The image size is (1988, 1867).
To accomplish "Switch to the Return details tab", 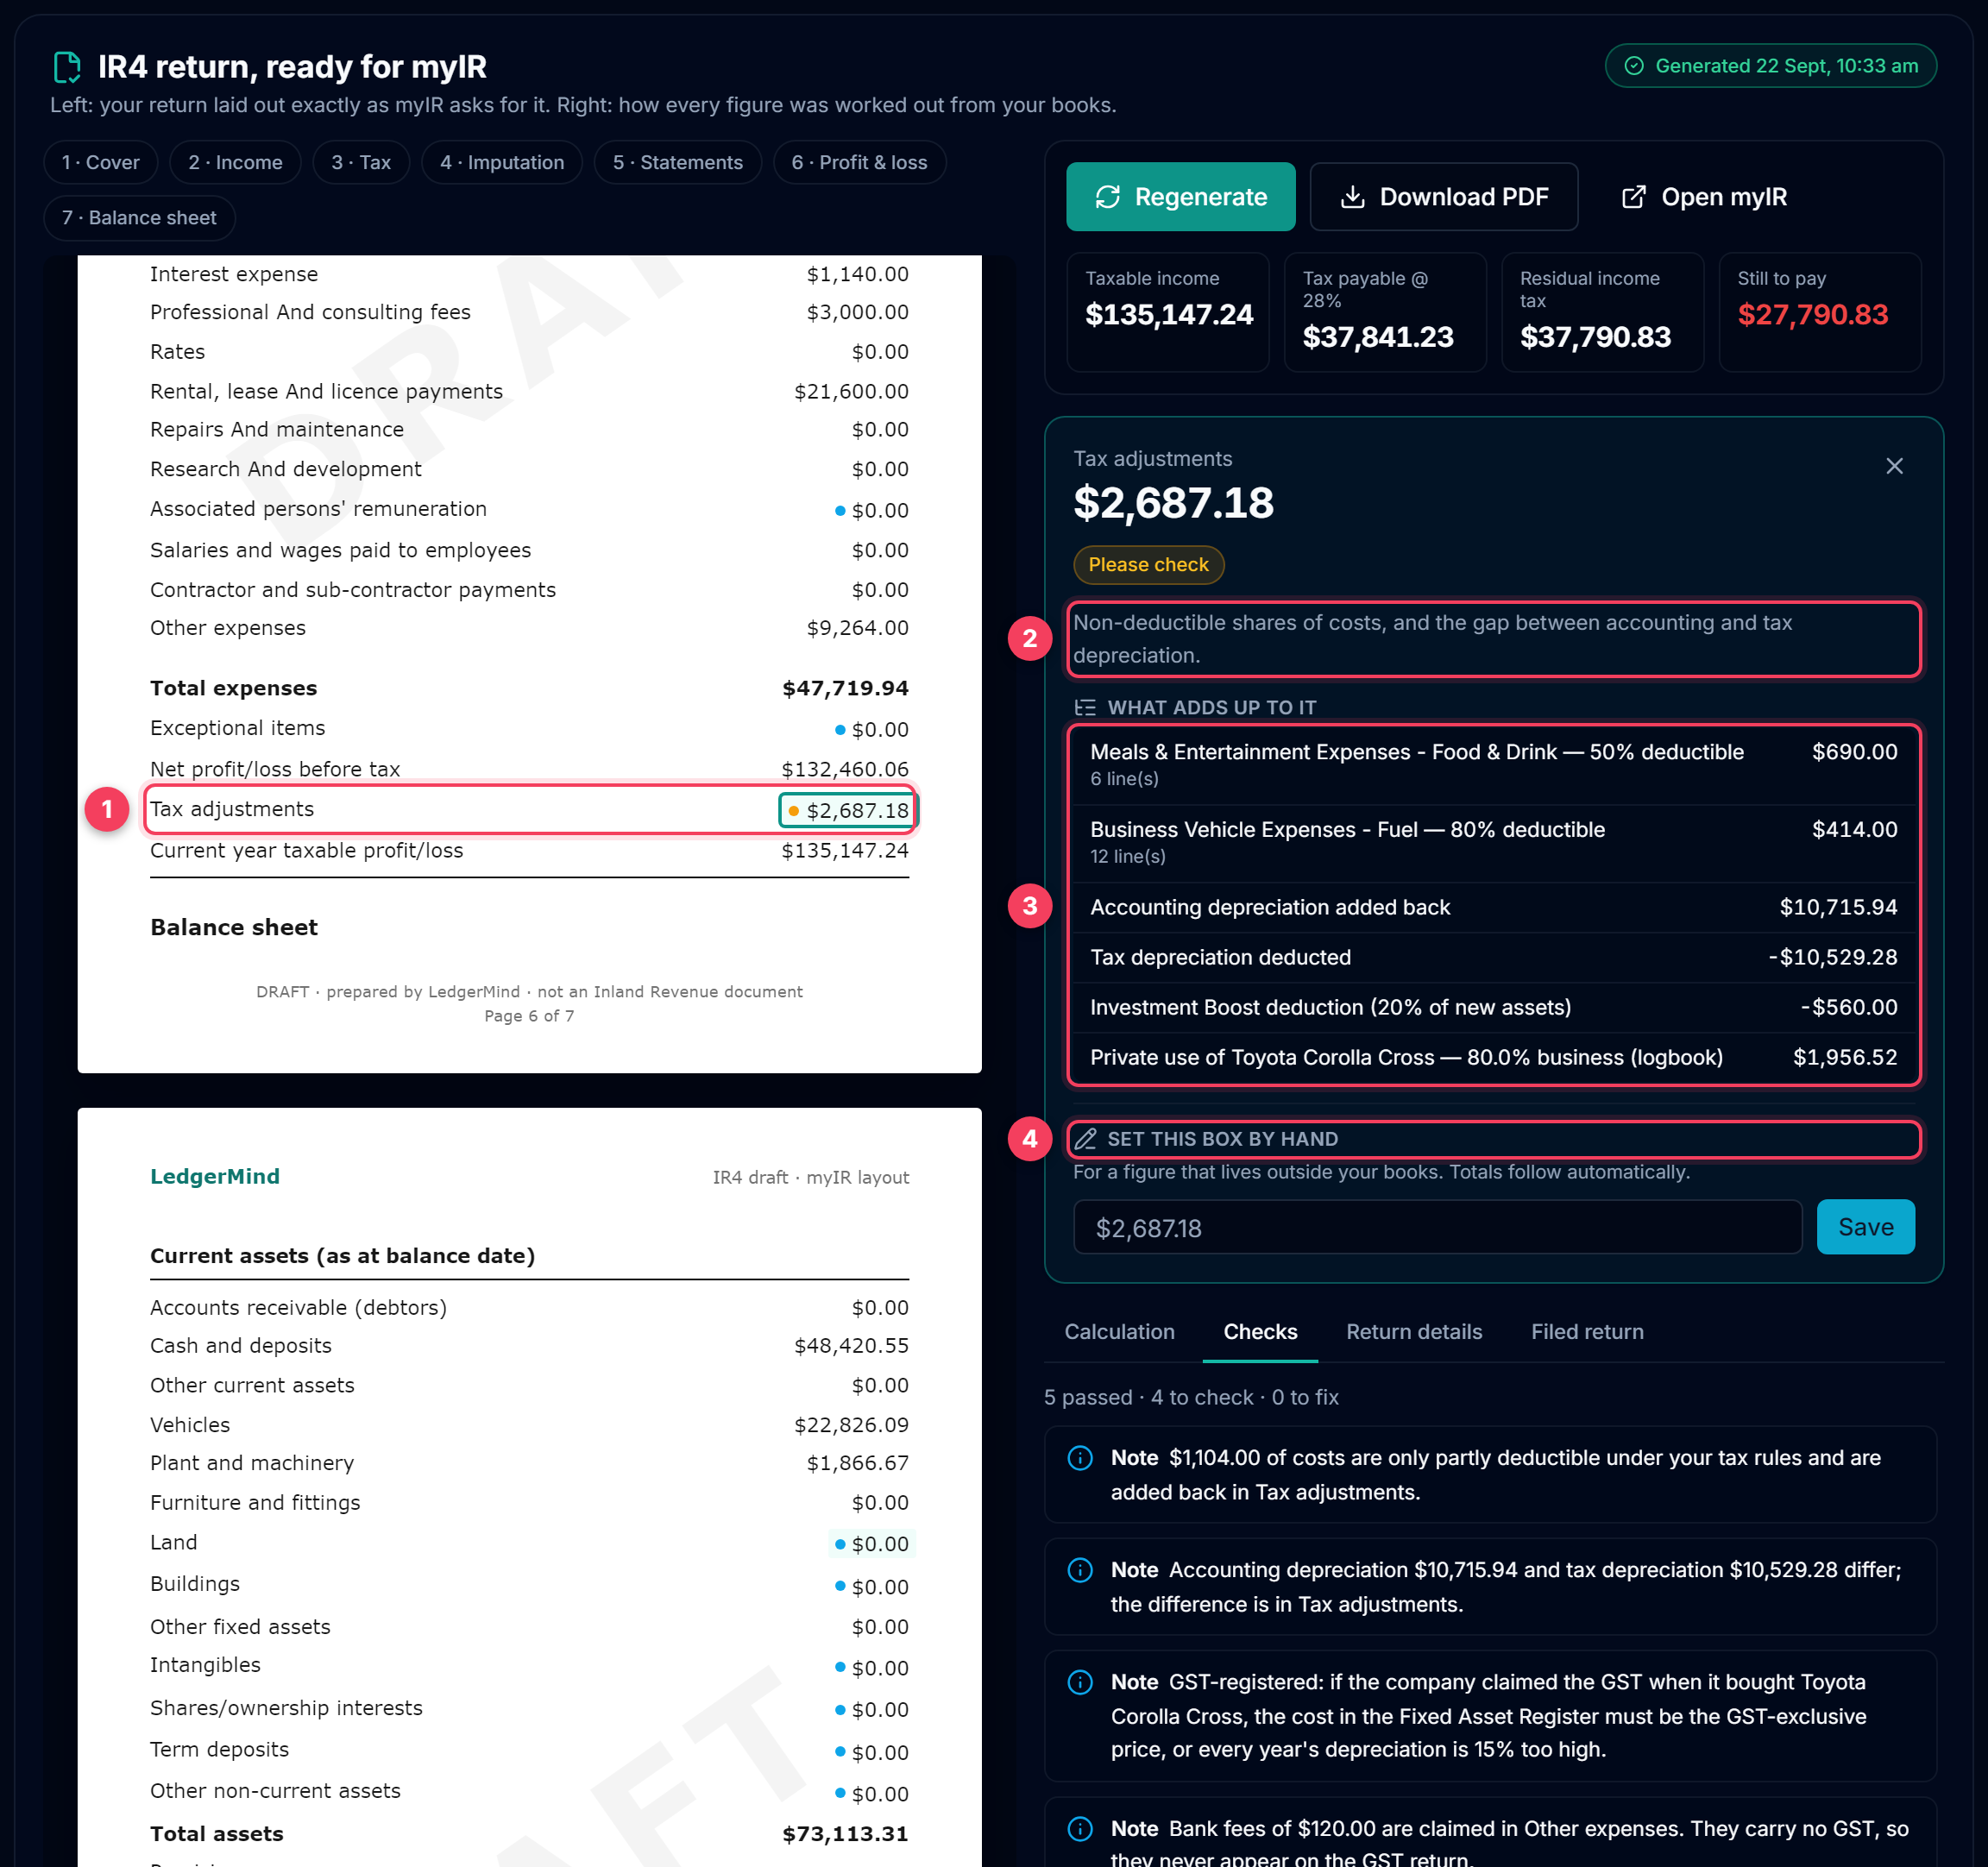I will [x=1414, y=1331].
